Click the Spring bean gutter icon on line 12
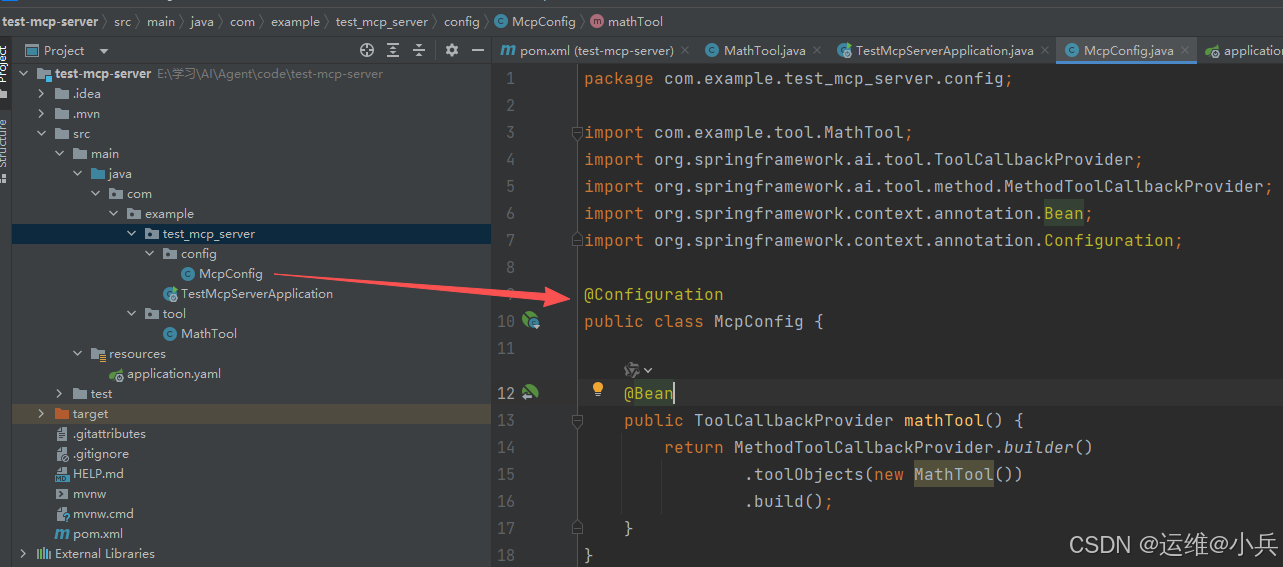Screen dimensions: 1283x567 click(x=530, y=393)
